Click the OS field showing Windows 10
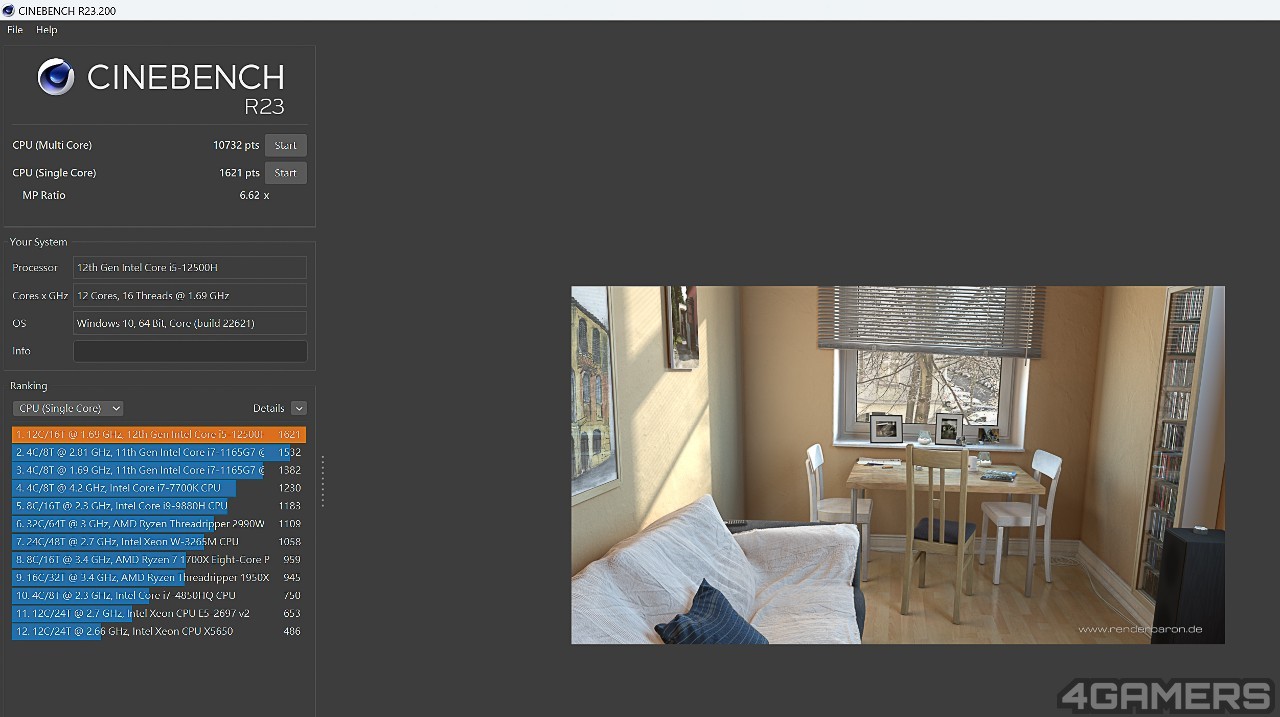 190,323
